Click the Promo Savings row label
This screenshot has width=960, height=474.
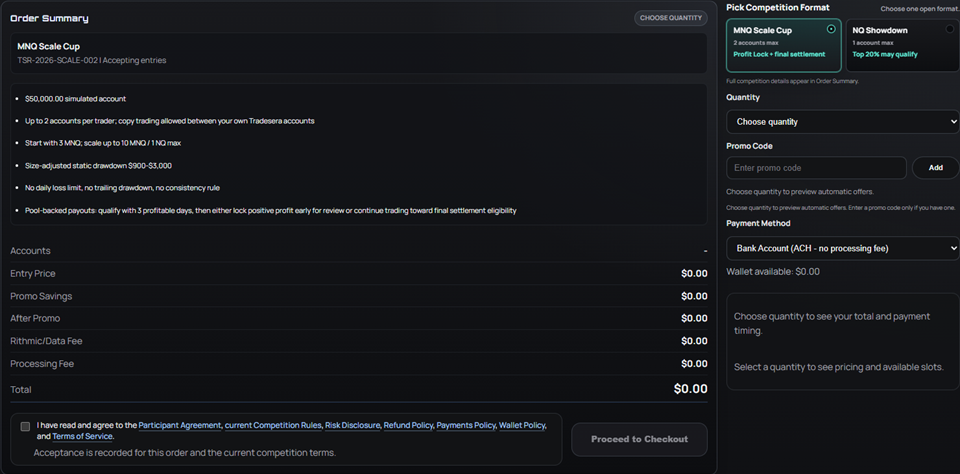[41, 296]
